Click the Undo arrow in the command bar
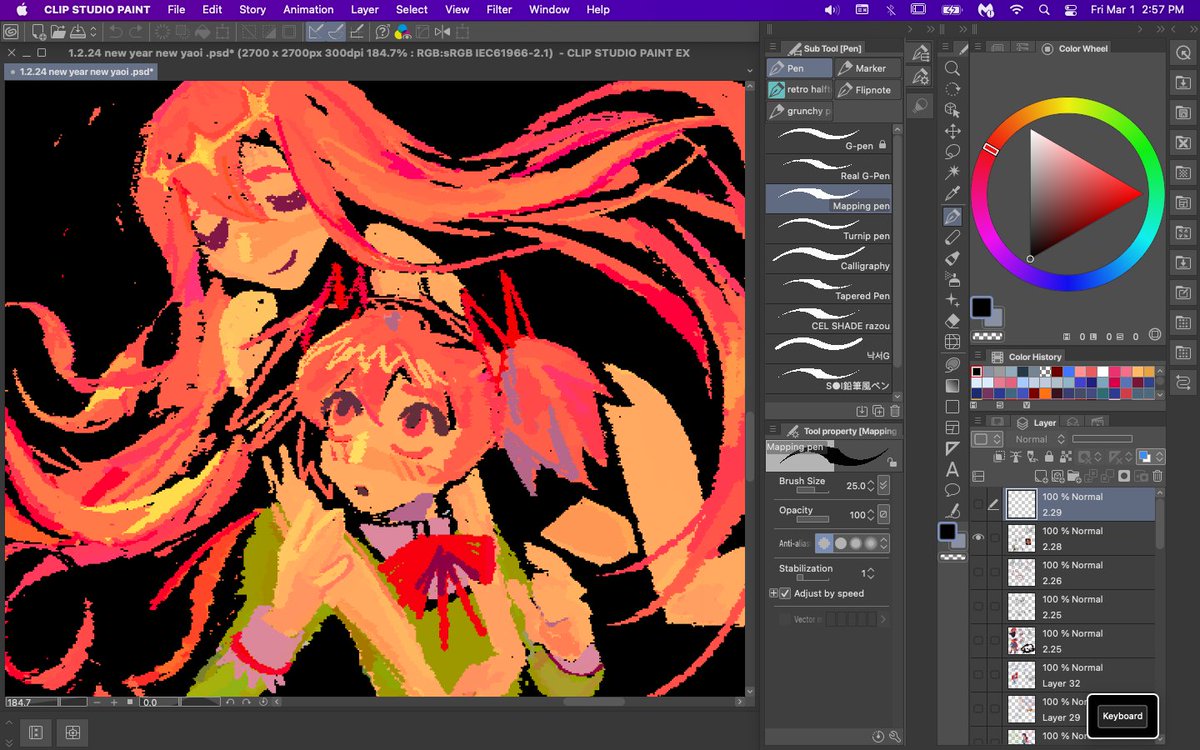Viewport: 1200px width, 750px height. click(116, 34)
